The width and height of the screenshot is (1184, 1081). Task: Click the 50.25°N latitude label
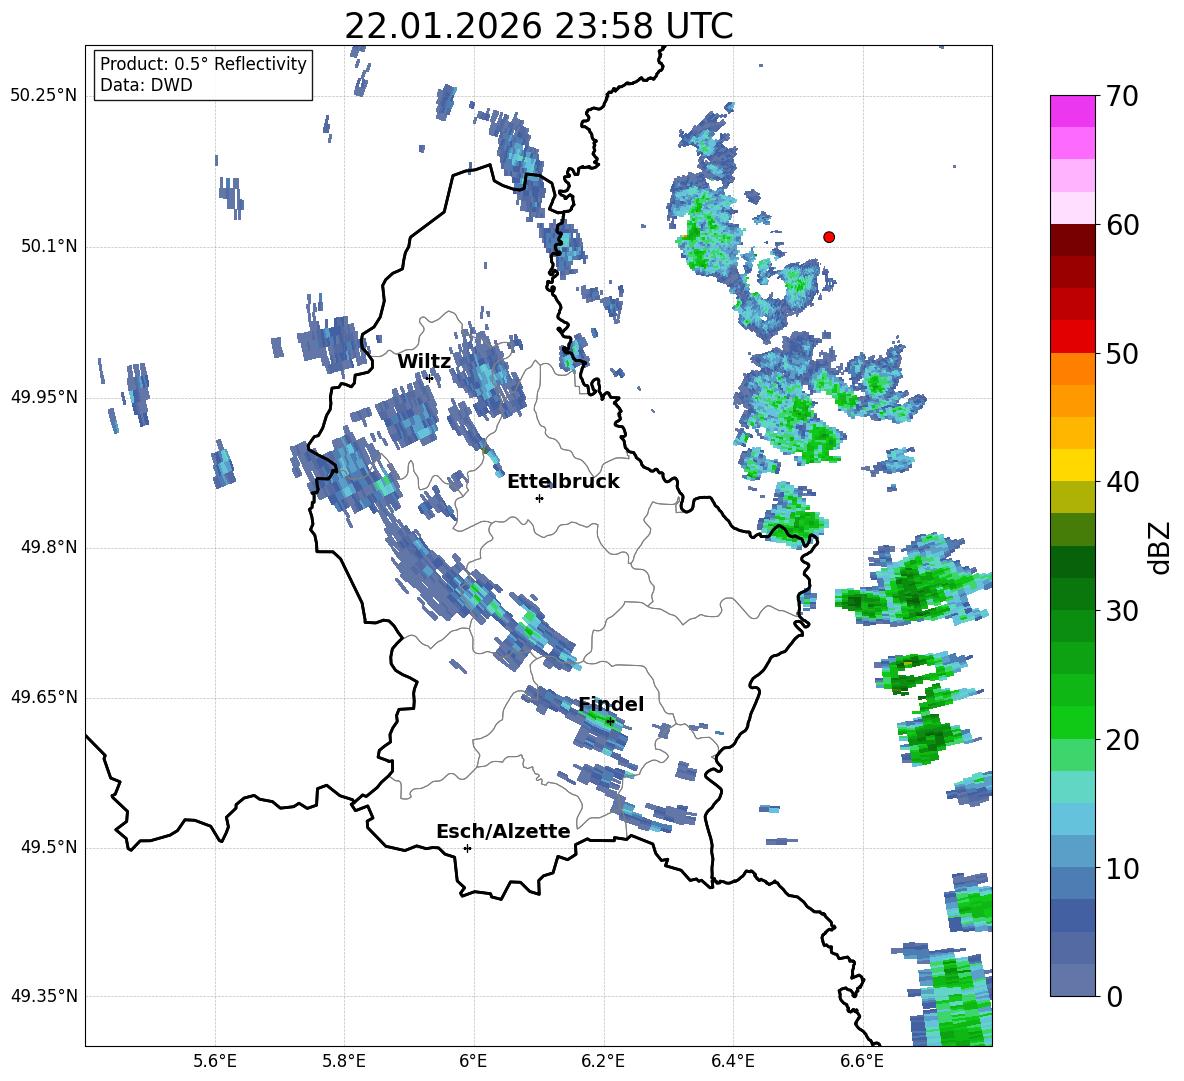coord(44,96)
